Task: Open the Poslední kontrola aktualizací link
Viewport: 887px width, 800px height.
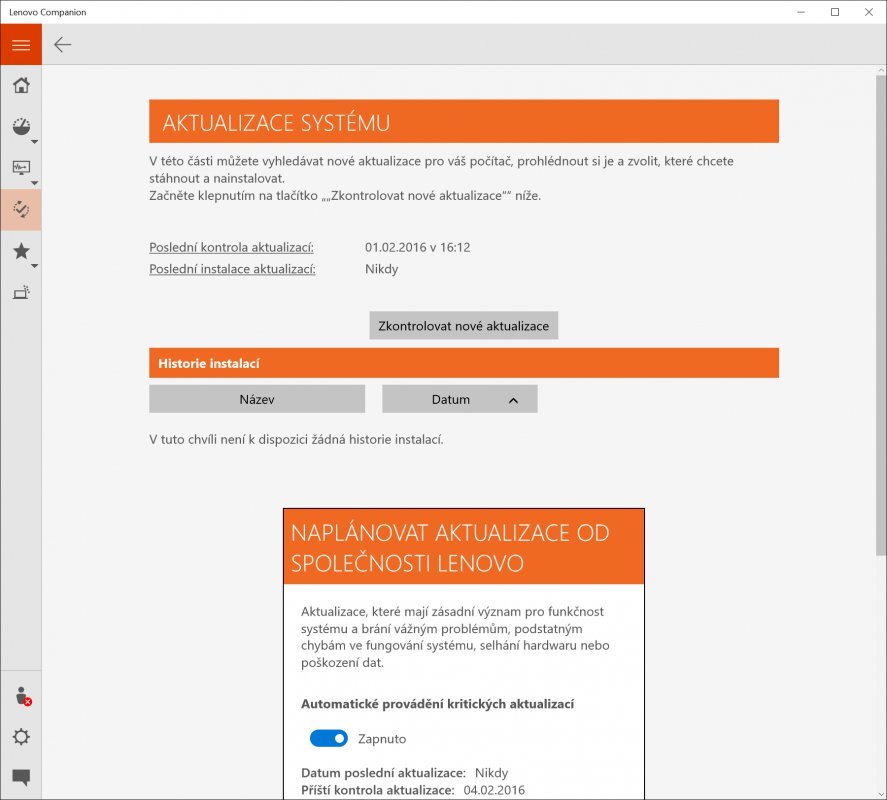Action: click(231, 247)
